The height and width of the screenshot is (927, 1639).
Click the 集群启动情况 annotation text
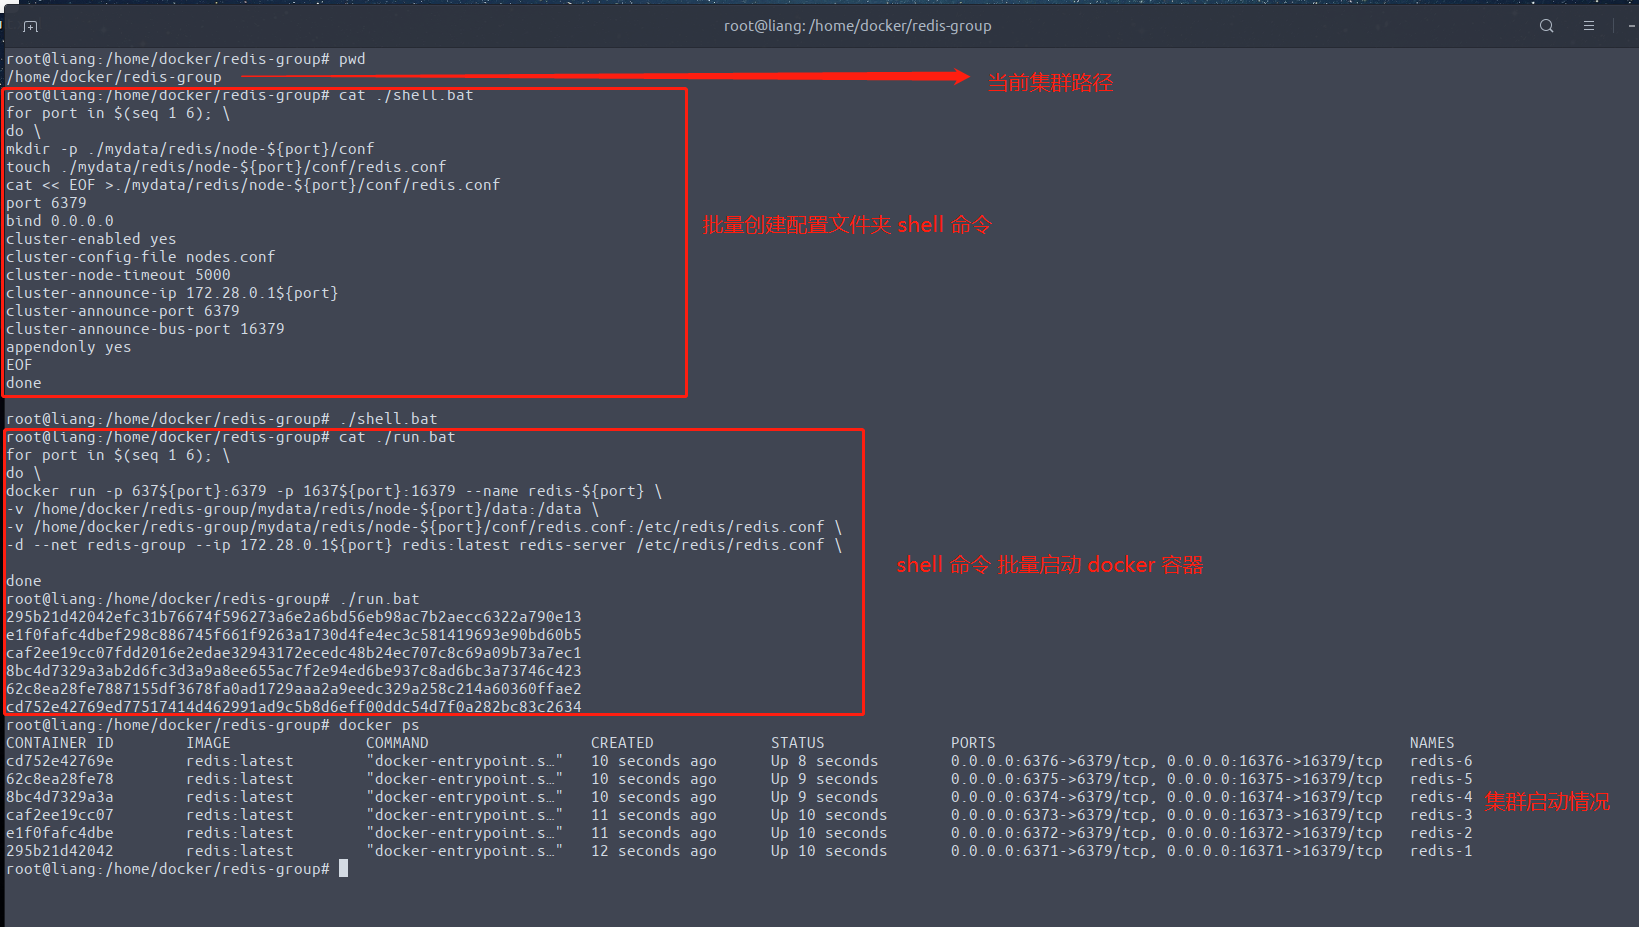[1547, 802]
